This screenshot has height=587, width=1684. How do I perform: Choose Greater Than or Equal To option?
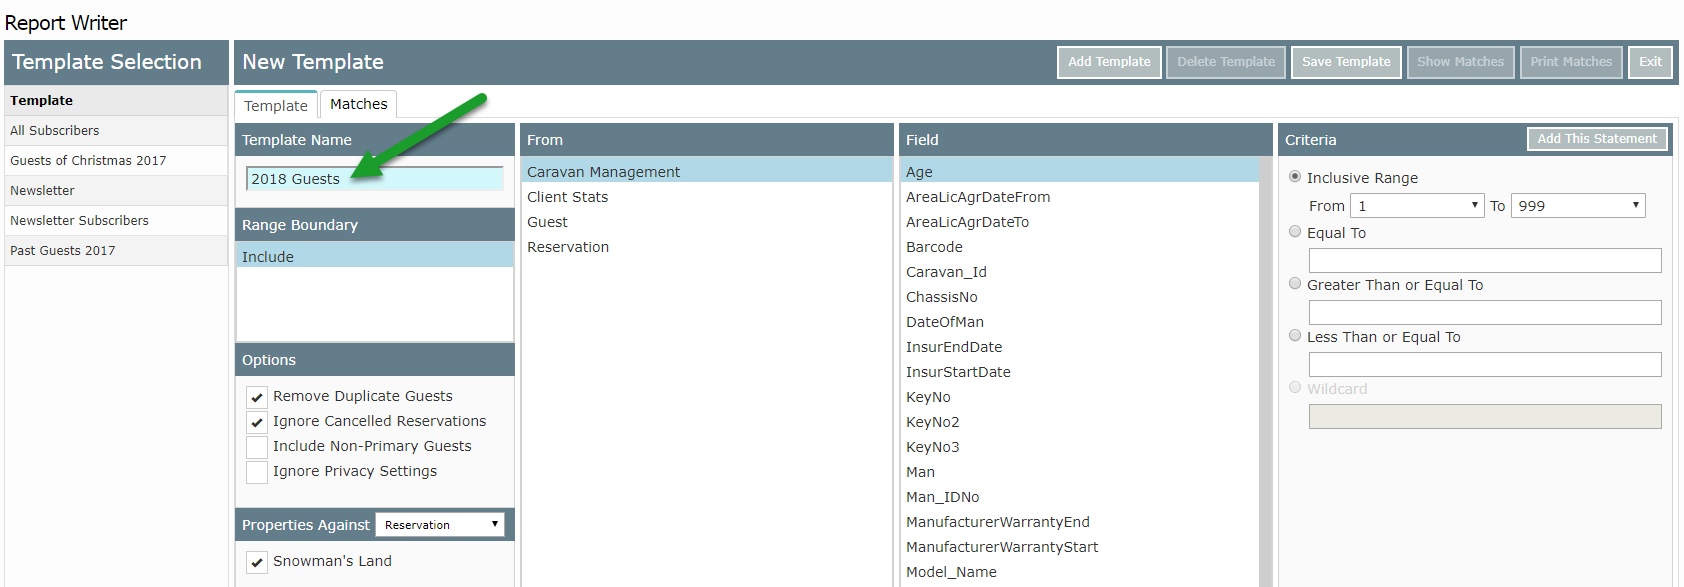tap(1295, 284)
